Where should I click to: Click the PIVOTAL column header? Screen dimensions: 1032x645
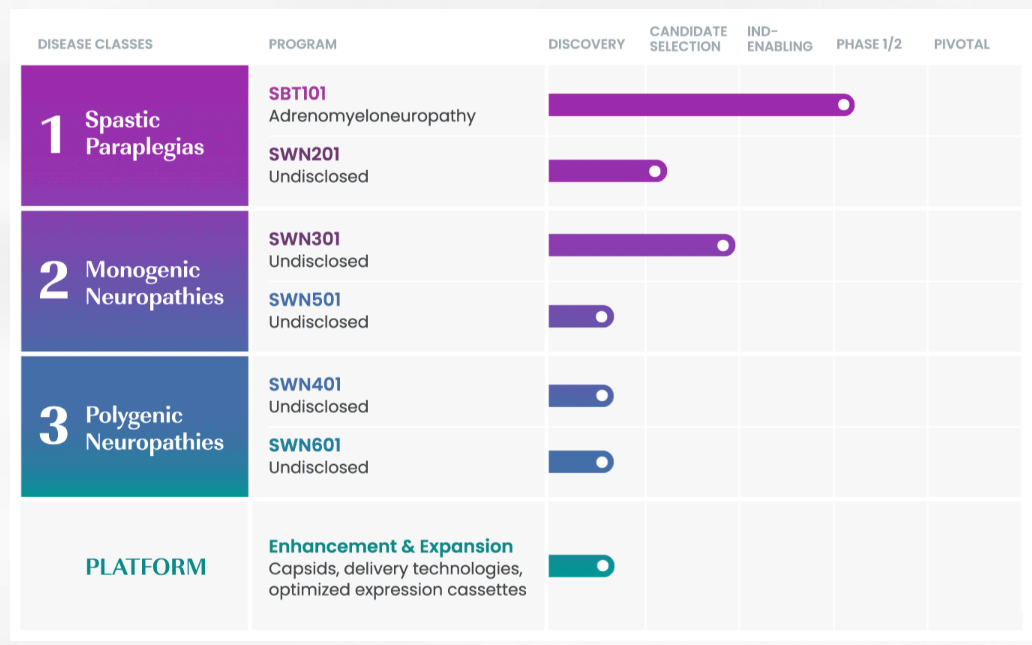coord(961,44)
